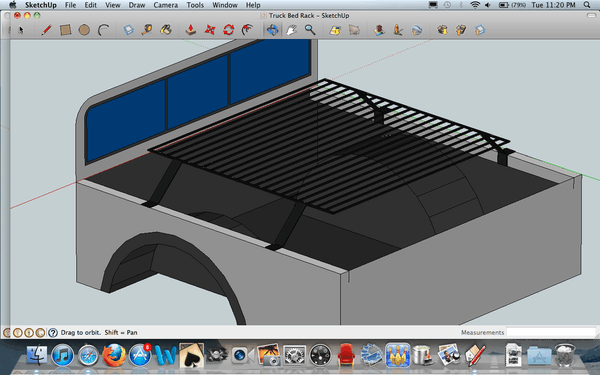Pick the red Pencil line tool

tap(47, 30)
